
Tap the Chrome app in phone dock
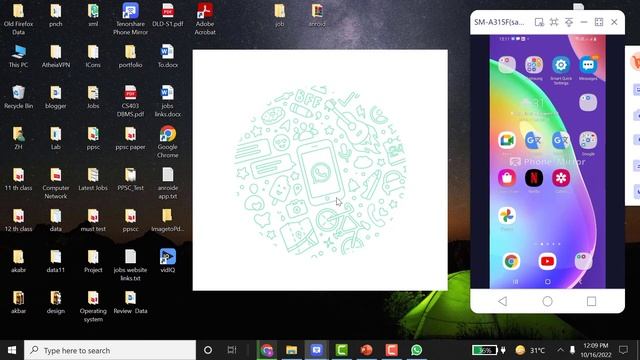pyautogui.click(x=511, y=261)
